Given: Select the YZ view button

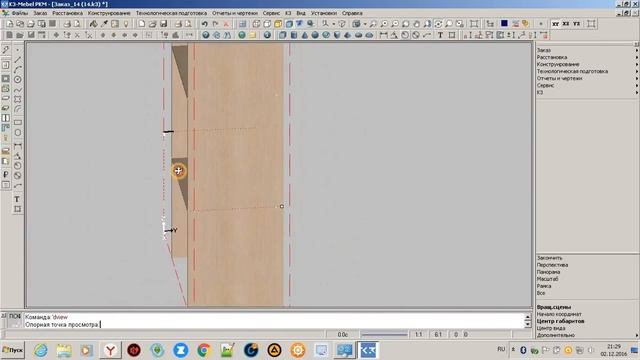Looking at the screenshot, I should pyautogui.click(x=576, y=24).
